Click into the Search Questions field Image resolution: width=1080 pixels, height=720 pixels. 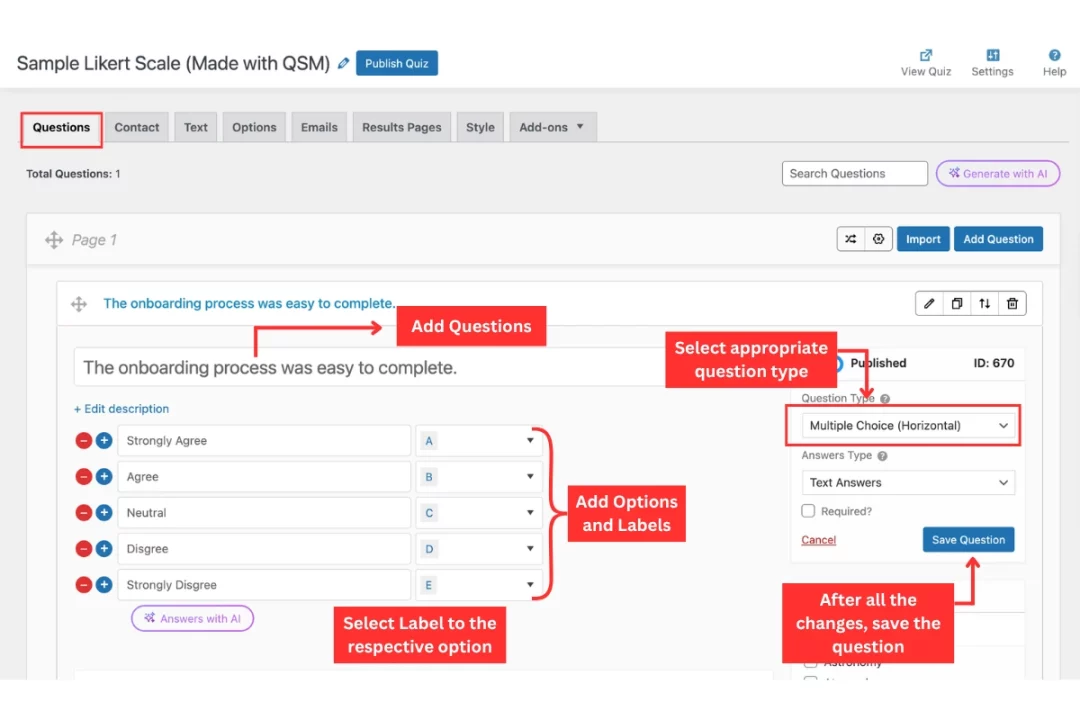click(854, 174)
